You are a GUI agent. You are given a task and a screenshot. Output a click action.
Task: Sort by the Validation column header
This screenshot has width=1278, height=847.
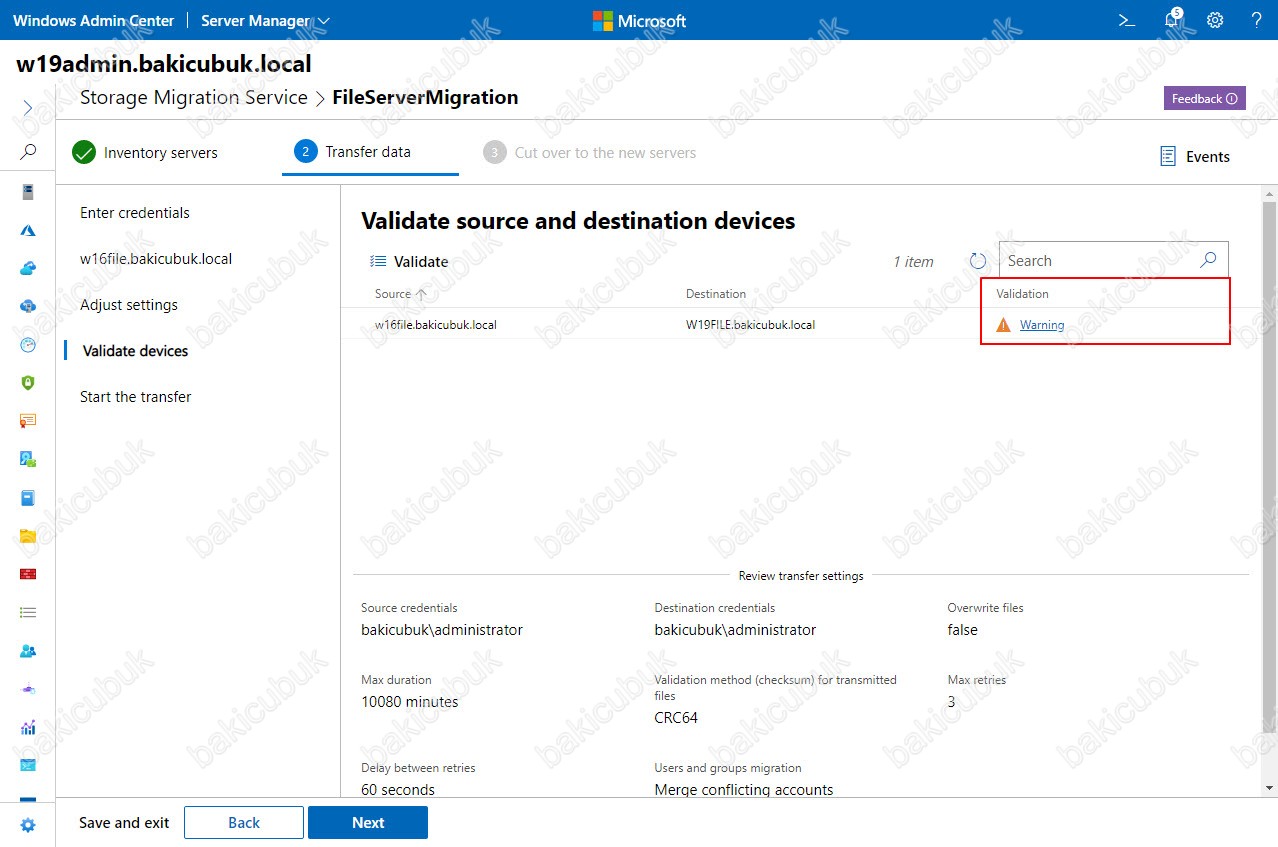click(1022, 294)
